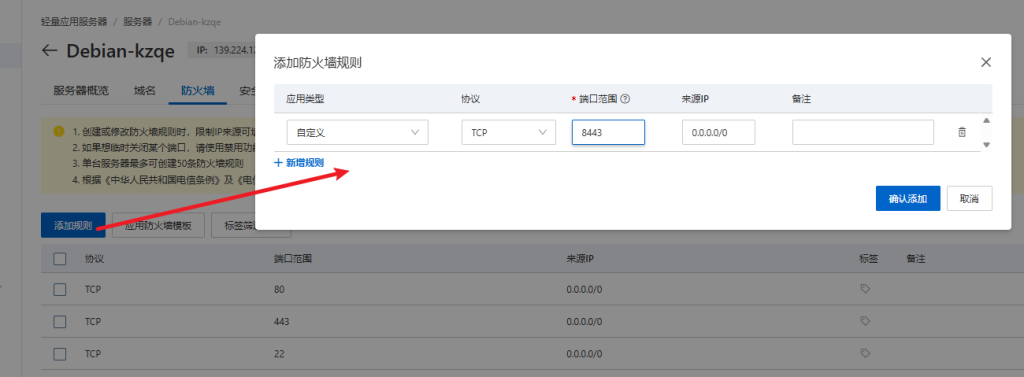Click the 应用防火墙模板 button
Viewport: 1024px width, 377px height.
[x=159, y=225]
